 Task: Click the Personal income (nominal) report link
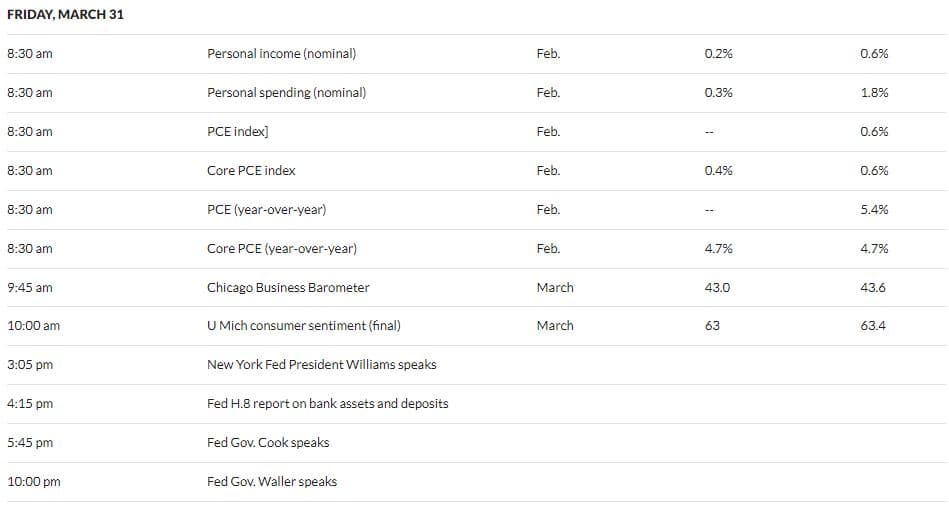(281, 54)
